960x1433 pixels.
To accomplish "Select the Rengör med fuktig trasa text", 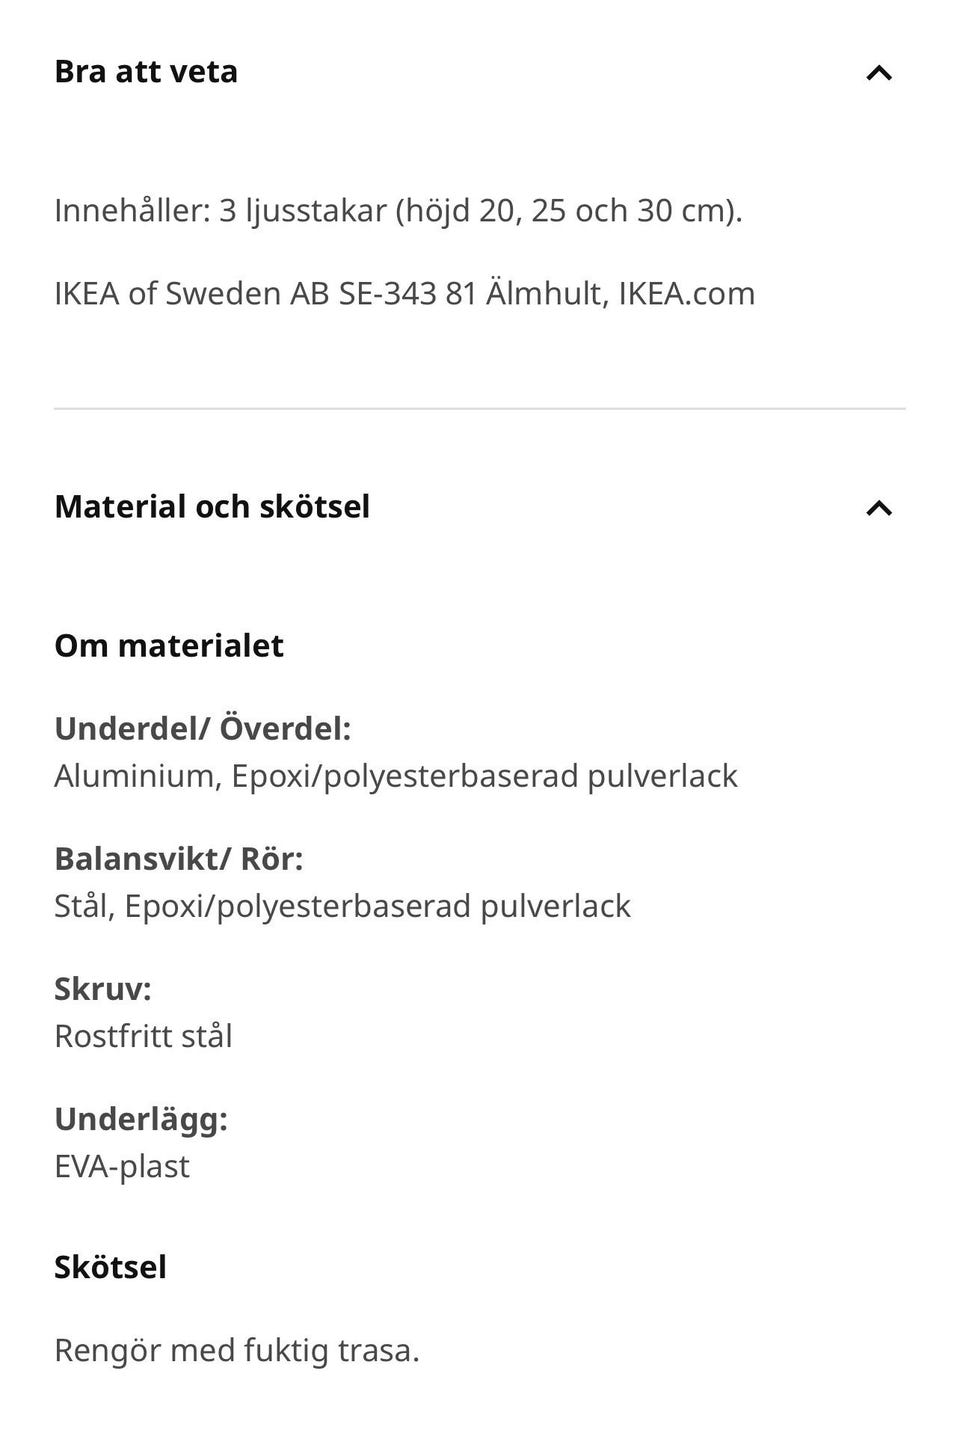I will coord(237,1351).
